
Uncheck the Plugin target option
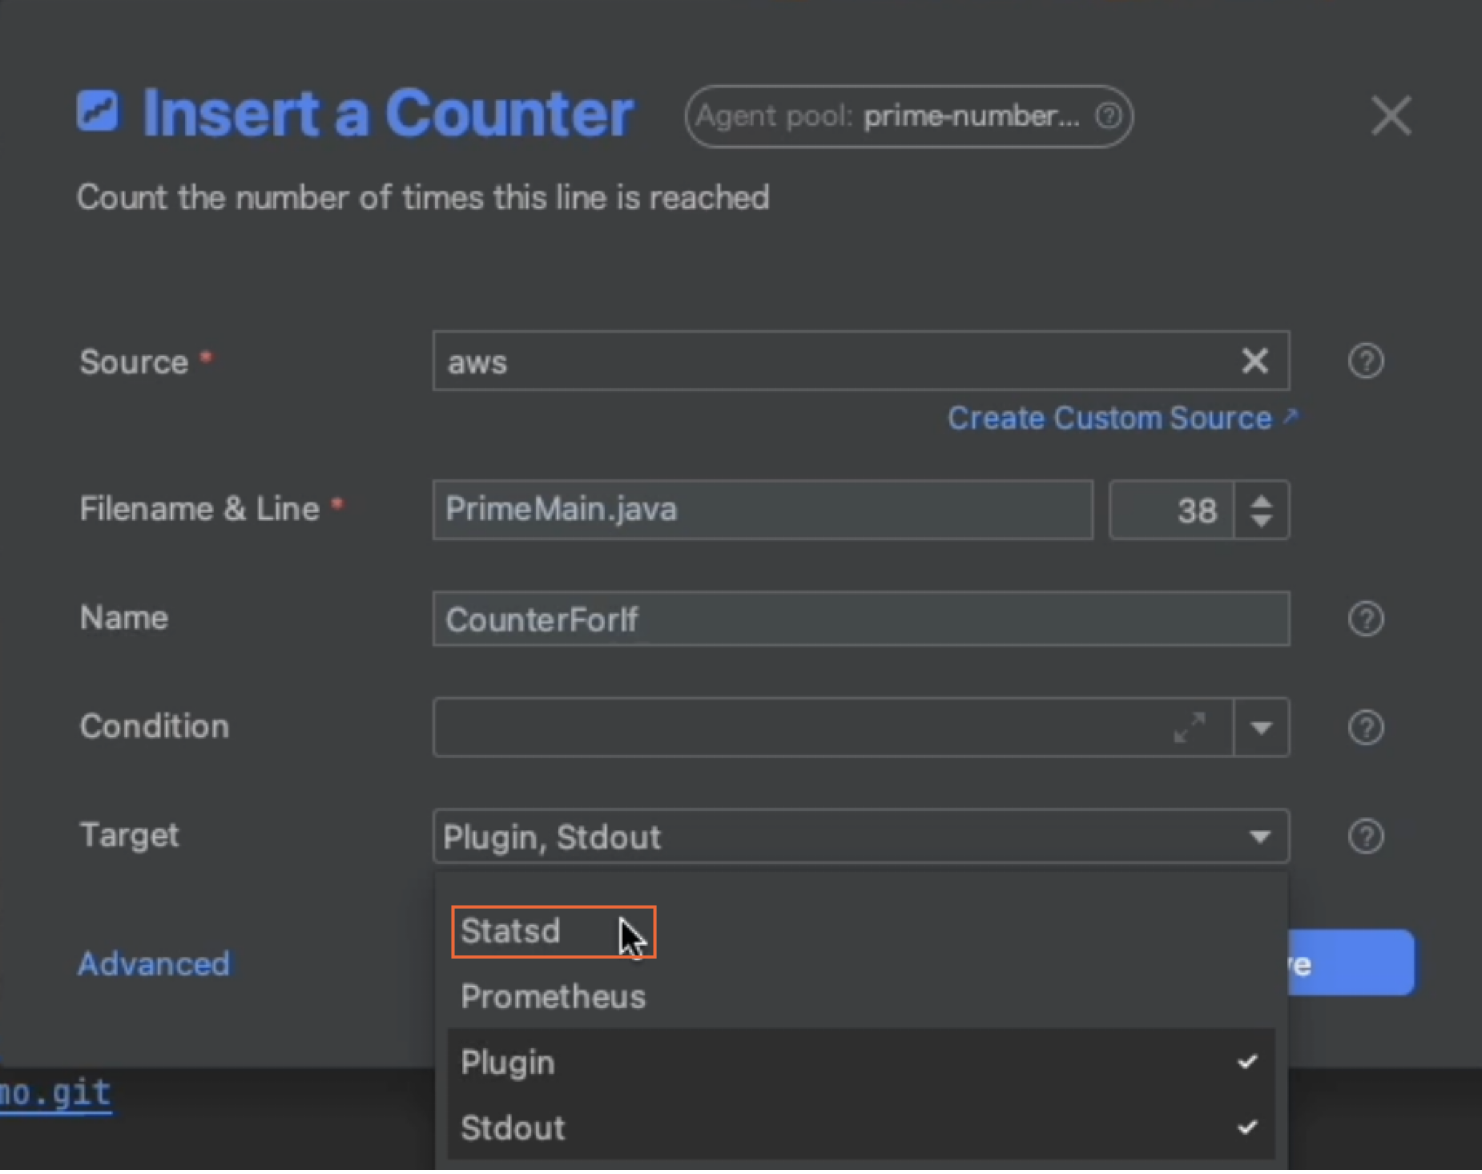pyautogui.click(x=860, y=1062)
